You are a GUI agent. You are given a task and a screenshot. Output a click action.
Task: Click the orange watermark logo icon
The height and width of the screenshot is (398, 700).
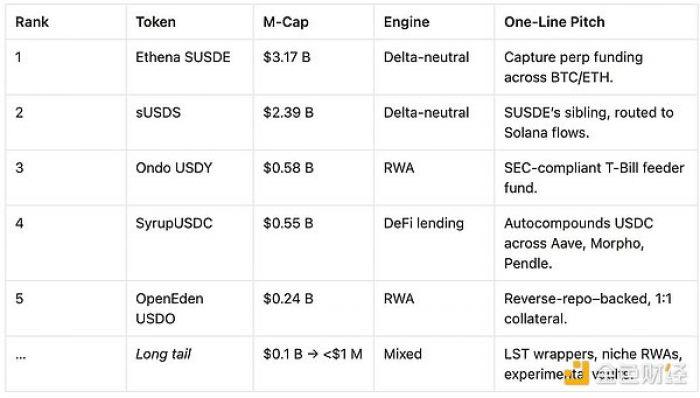(577, 373)
